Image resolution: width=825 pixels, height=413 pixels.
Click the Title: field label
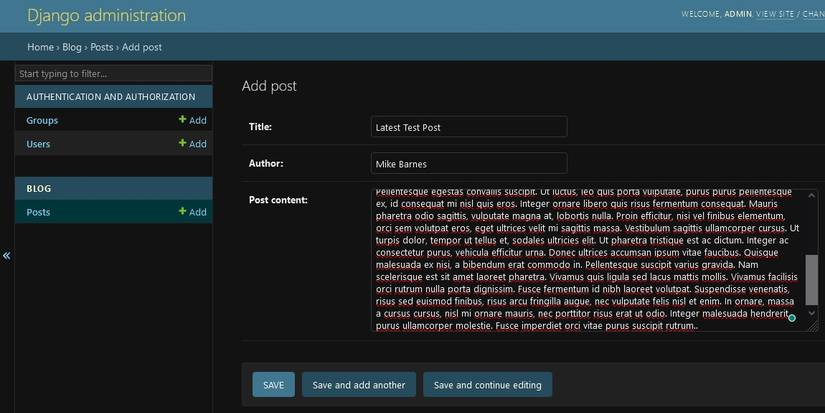pos(260,127)
